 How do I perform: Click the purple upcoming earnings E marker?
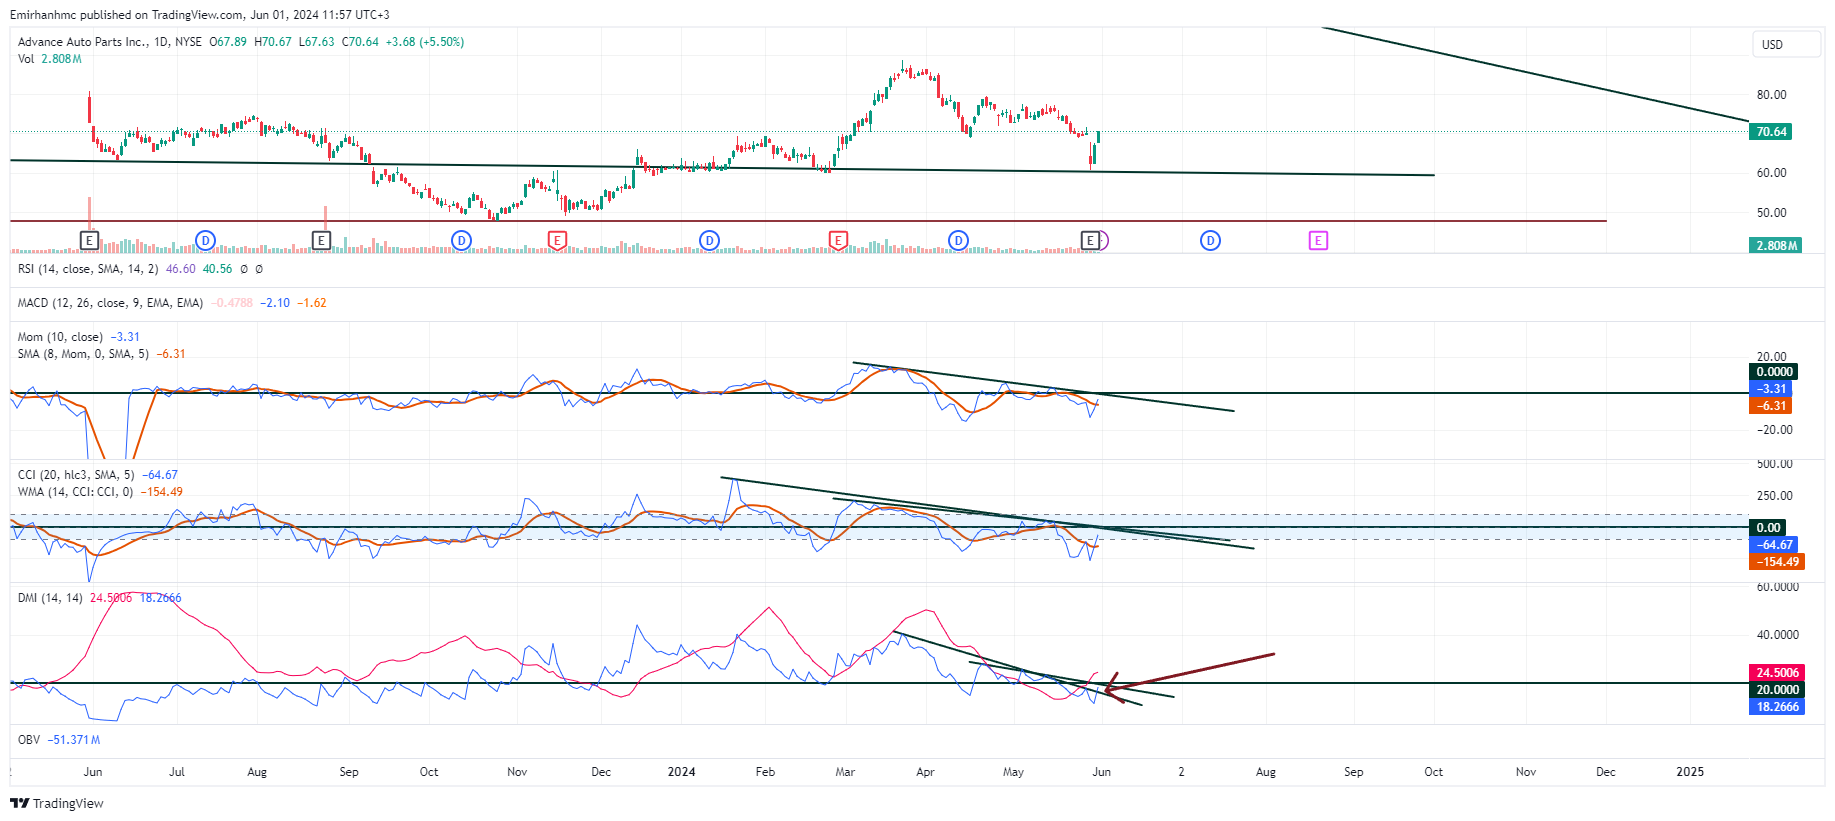[1318, 240]
